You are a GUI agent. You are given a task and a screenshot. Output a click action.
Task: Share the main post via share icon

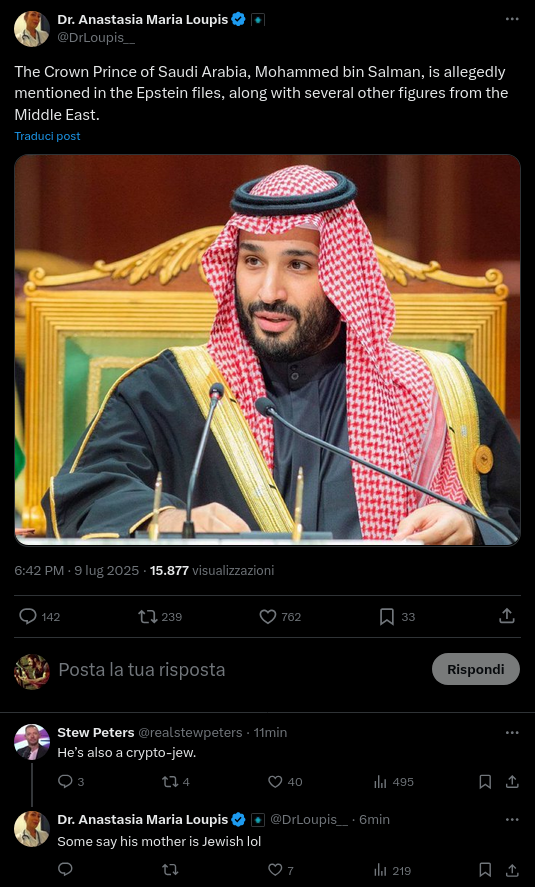(x=507, y=616)
